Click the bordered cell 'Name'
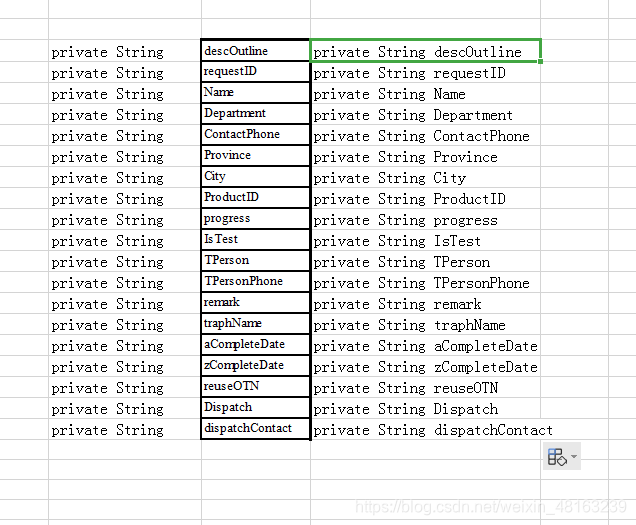 tap(256, 93)
